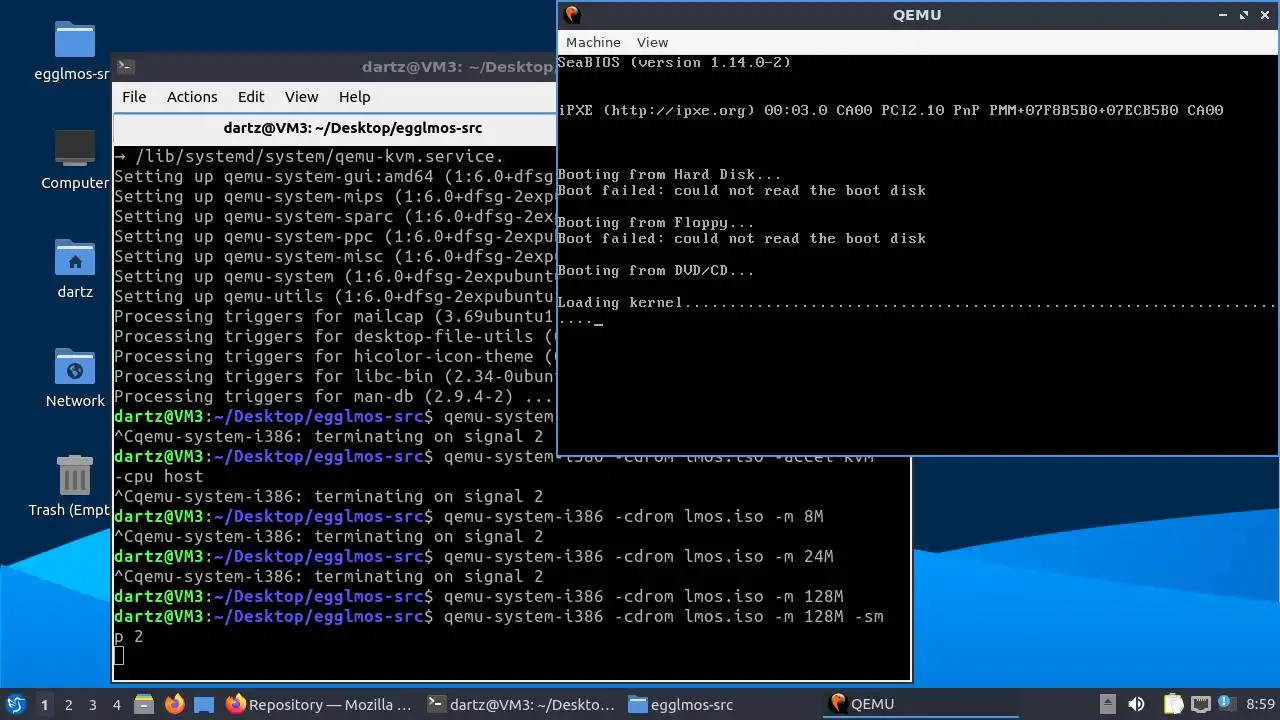Viewport: 1280px width, 720px height.
Task: Click the terminal command ending with '-m 8M'
Action: point(633,516)
